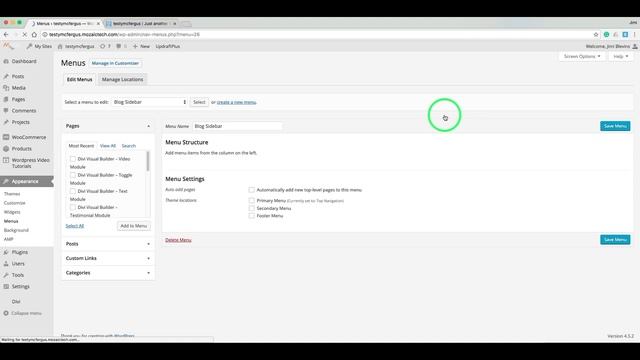The height and width of the screenshot is (360, 640).
Task: Check Divi Visual Builder – Testimonial Module
Action: [x=73, y=207]
